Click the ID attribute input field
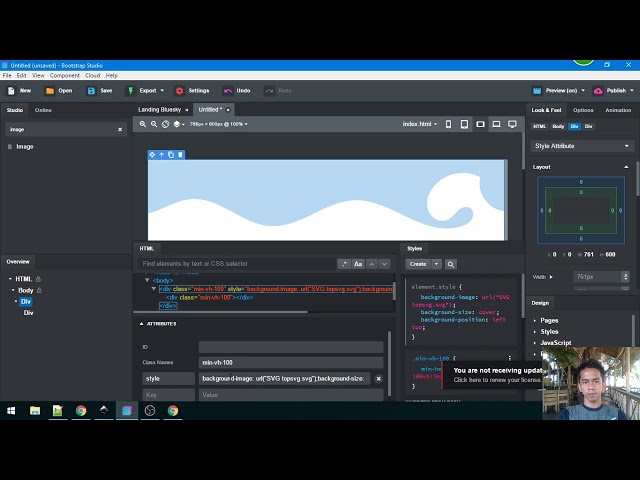The image size is (640, 480). click(291, 347)
